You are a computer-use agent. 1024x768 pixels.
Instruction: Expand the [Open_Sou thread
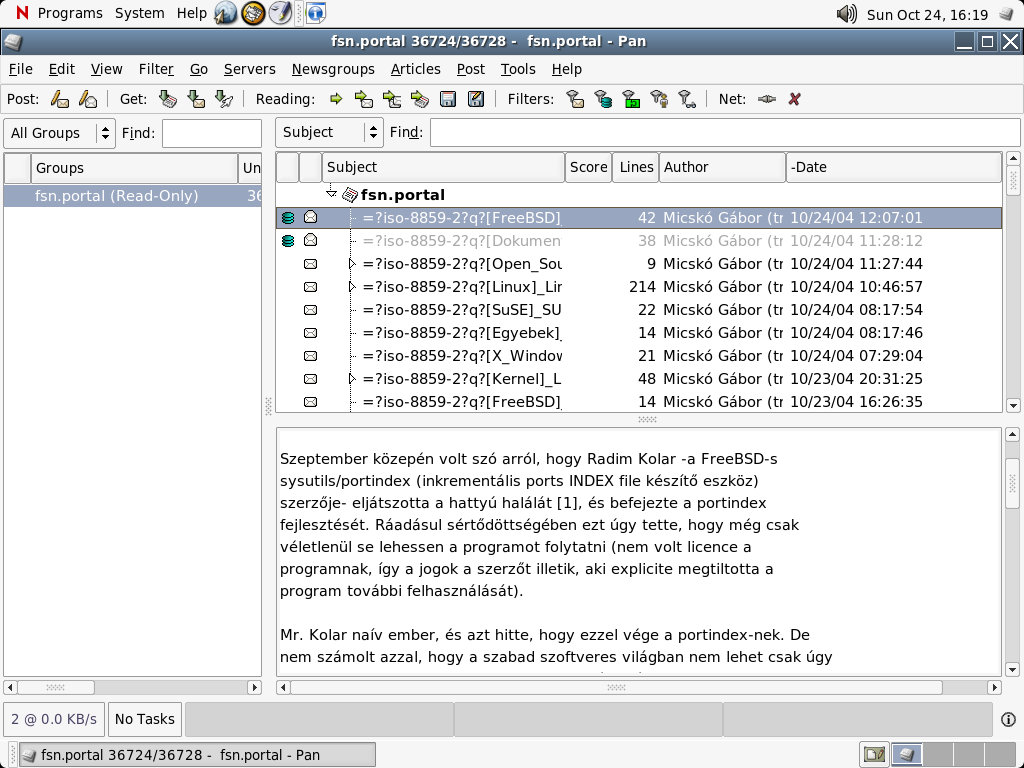tap(352, 264)
